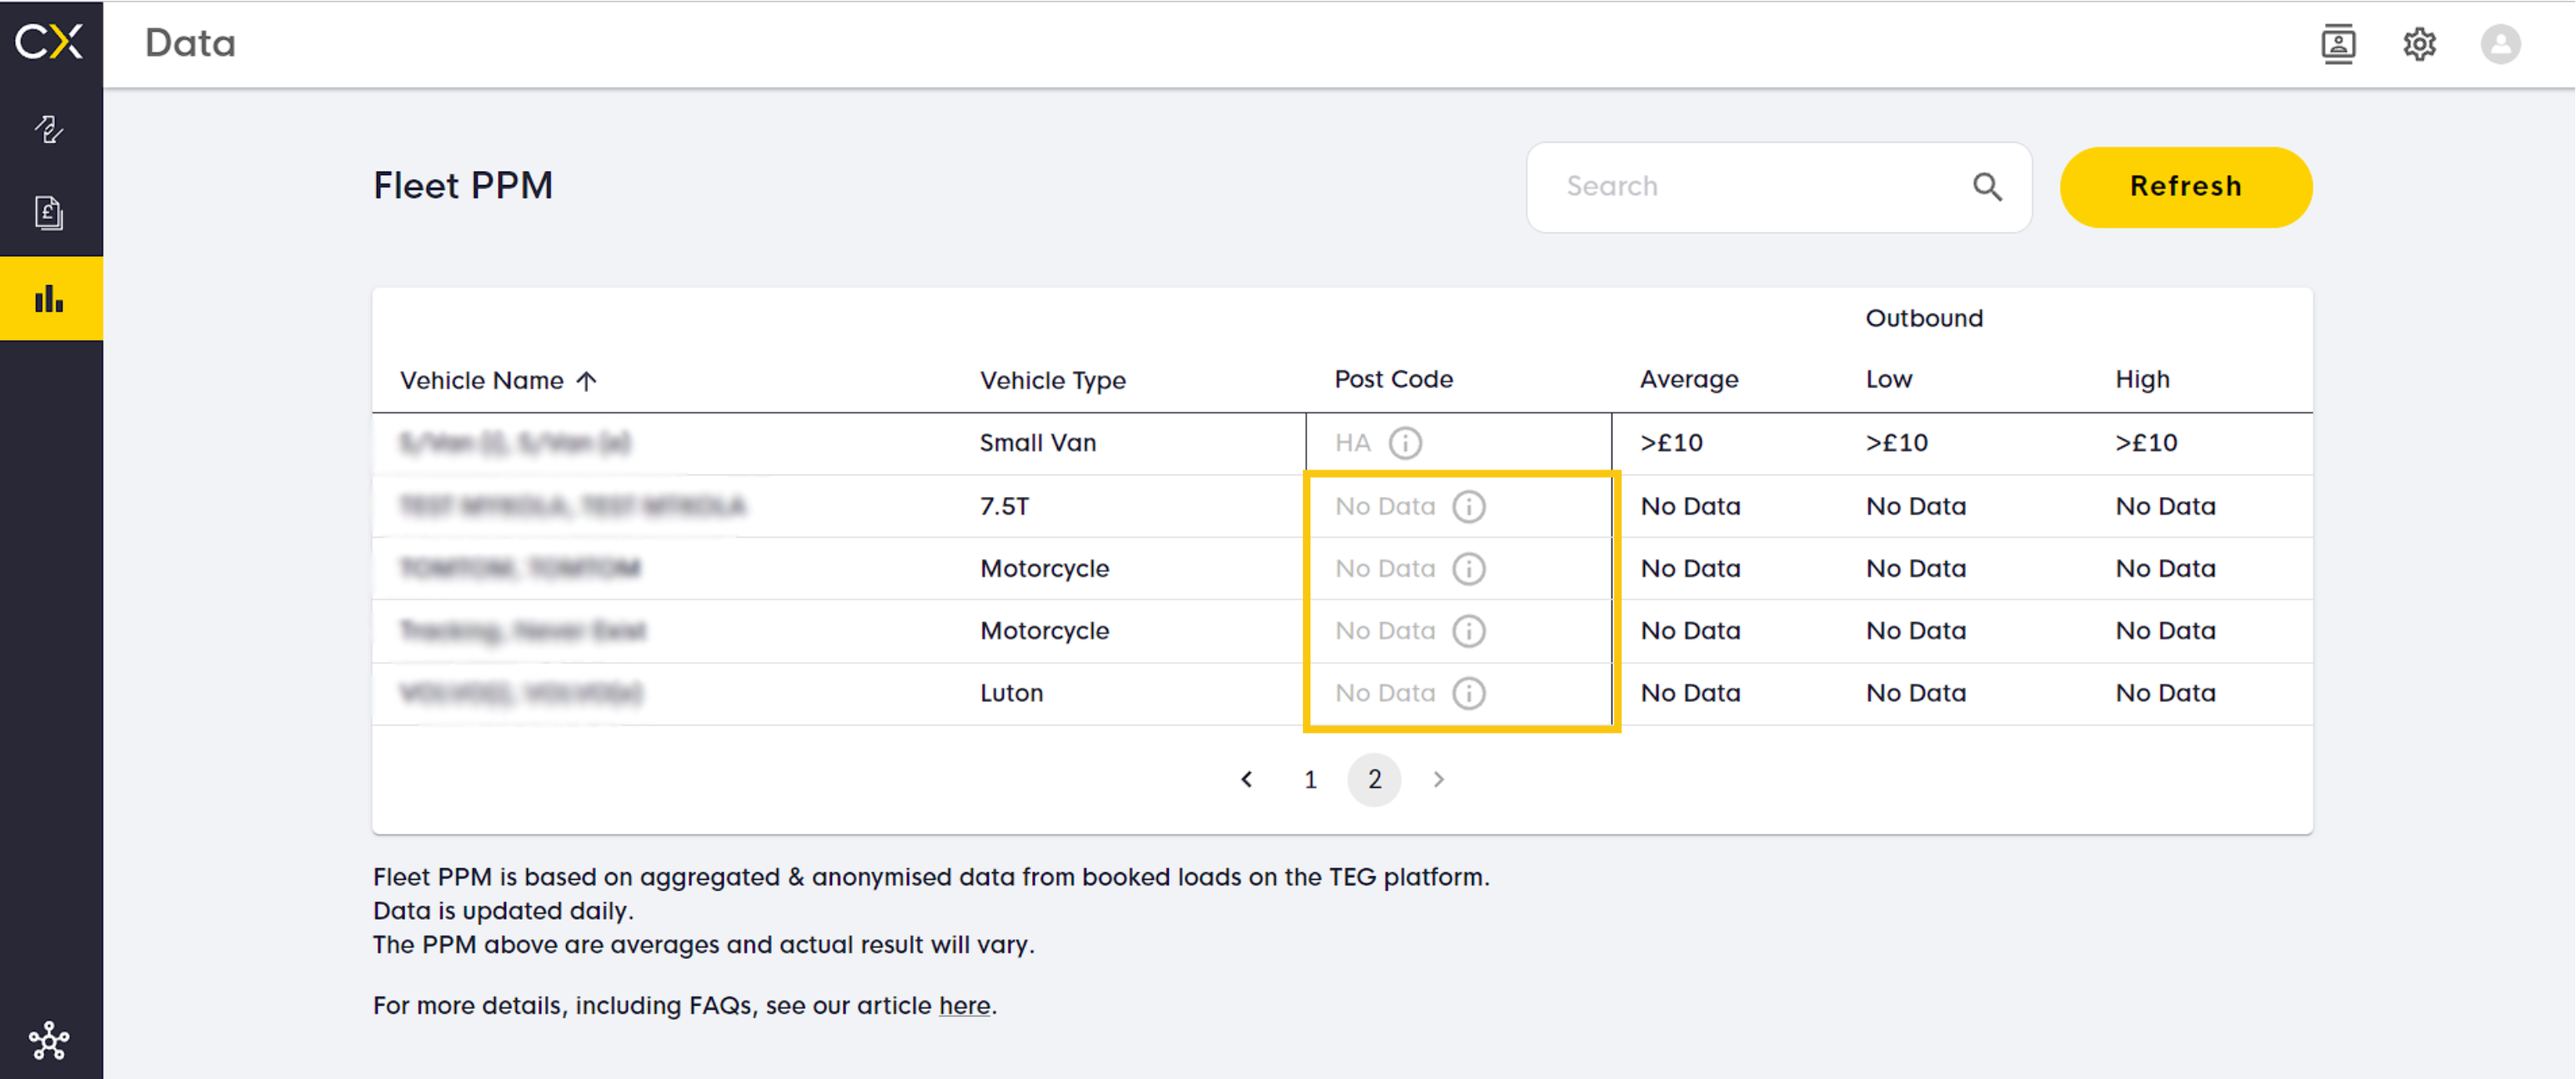Click the search magnifier icon
This screenshot has height=1079, width=2576.
[1986, 187]
